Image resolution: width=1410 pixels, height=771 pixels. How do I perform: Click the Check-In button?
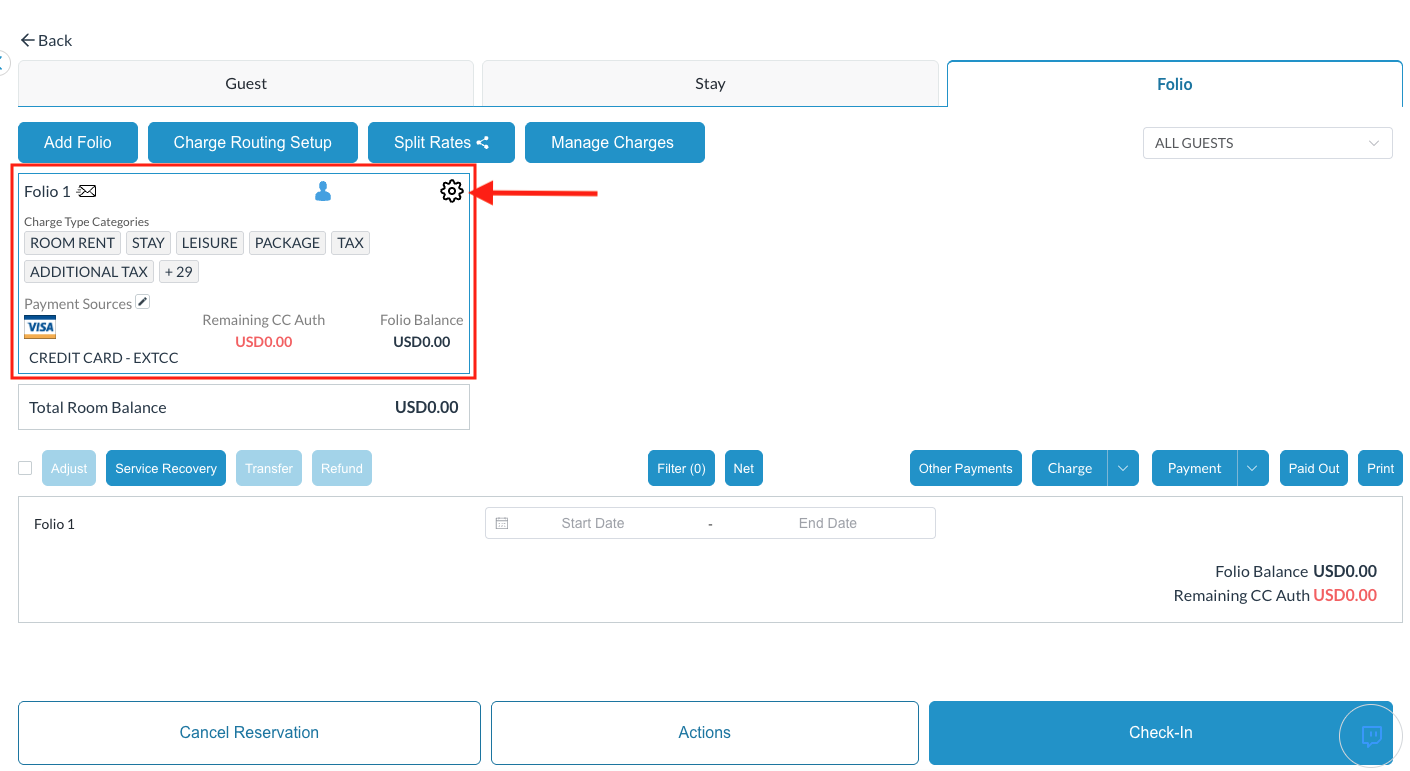pyautogui.click(x=1160, y=732)
